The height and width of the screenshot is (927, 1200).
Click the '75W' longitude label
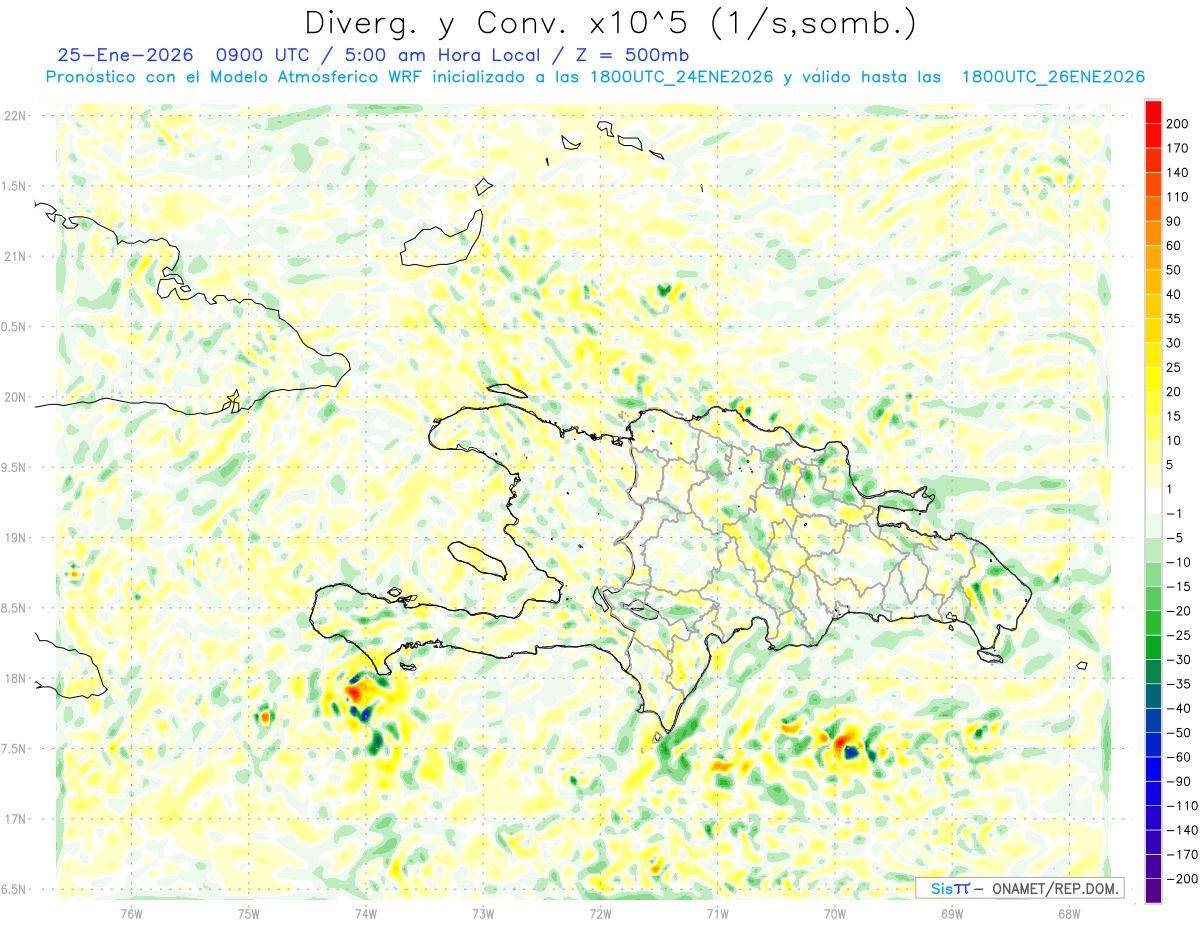click(x=249, y=913)
